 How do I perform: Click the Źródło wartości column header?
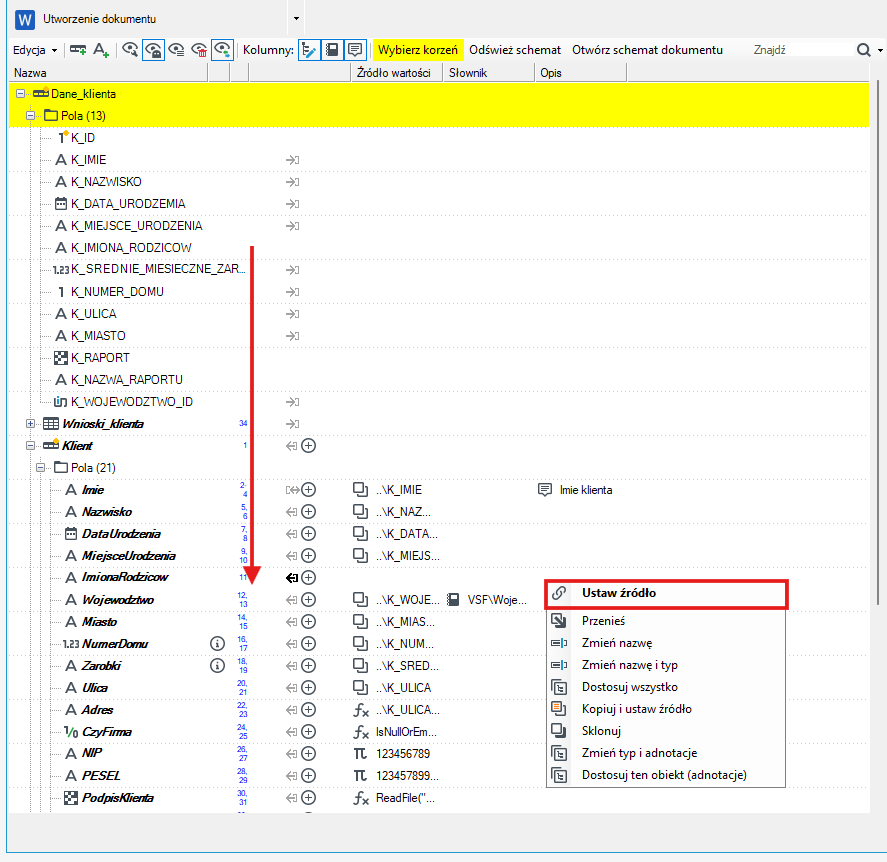pos(397,73)
